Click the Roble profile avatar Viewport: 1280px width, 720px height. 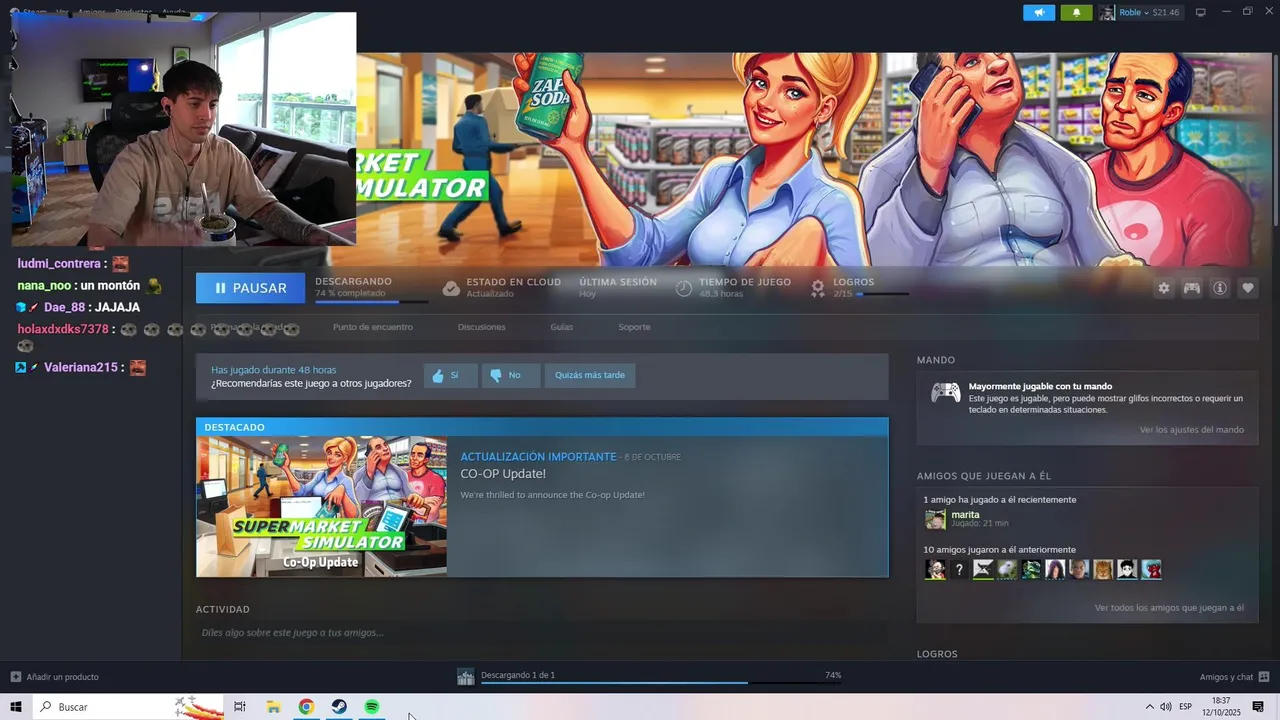coord(1107,12)
